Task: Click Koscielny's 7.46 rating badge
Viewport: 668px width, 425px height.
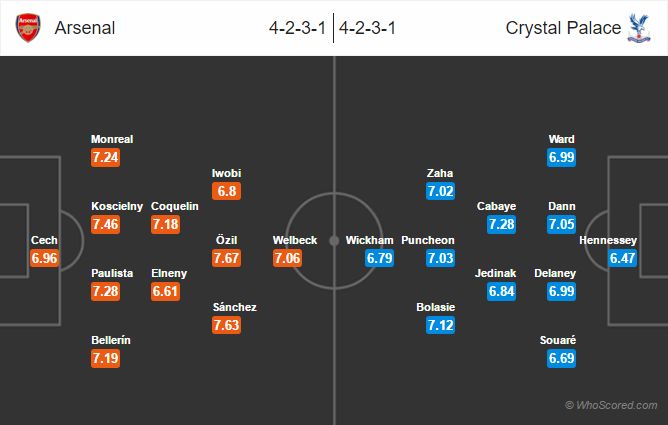Action: tap(105, 224)
